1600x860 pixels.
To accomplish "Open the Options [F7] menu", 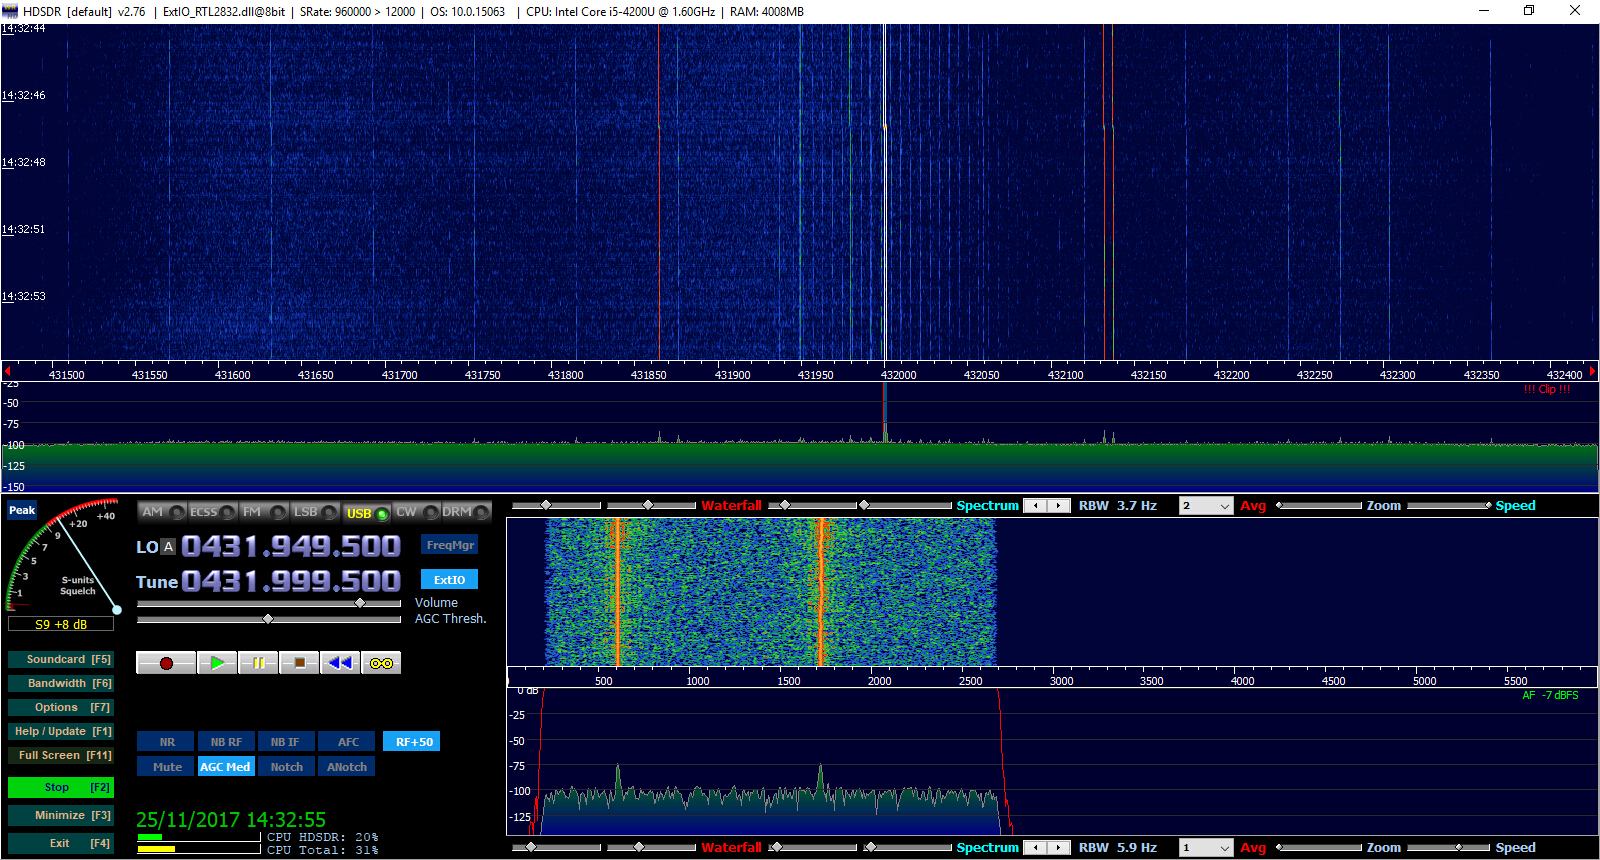I will (60, 708).
